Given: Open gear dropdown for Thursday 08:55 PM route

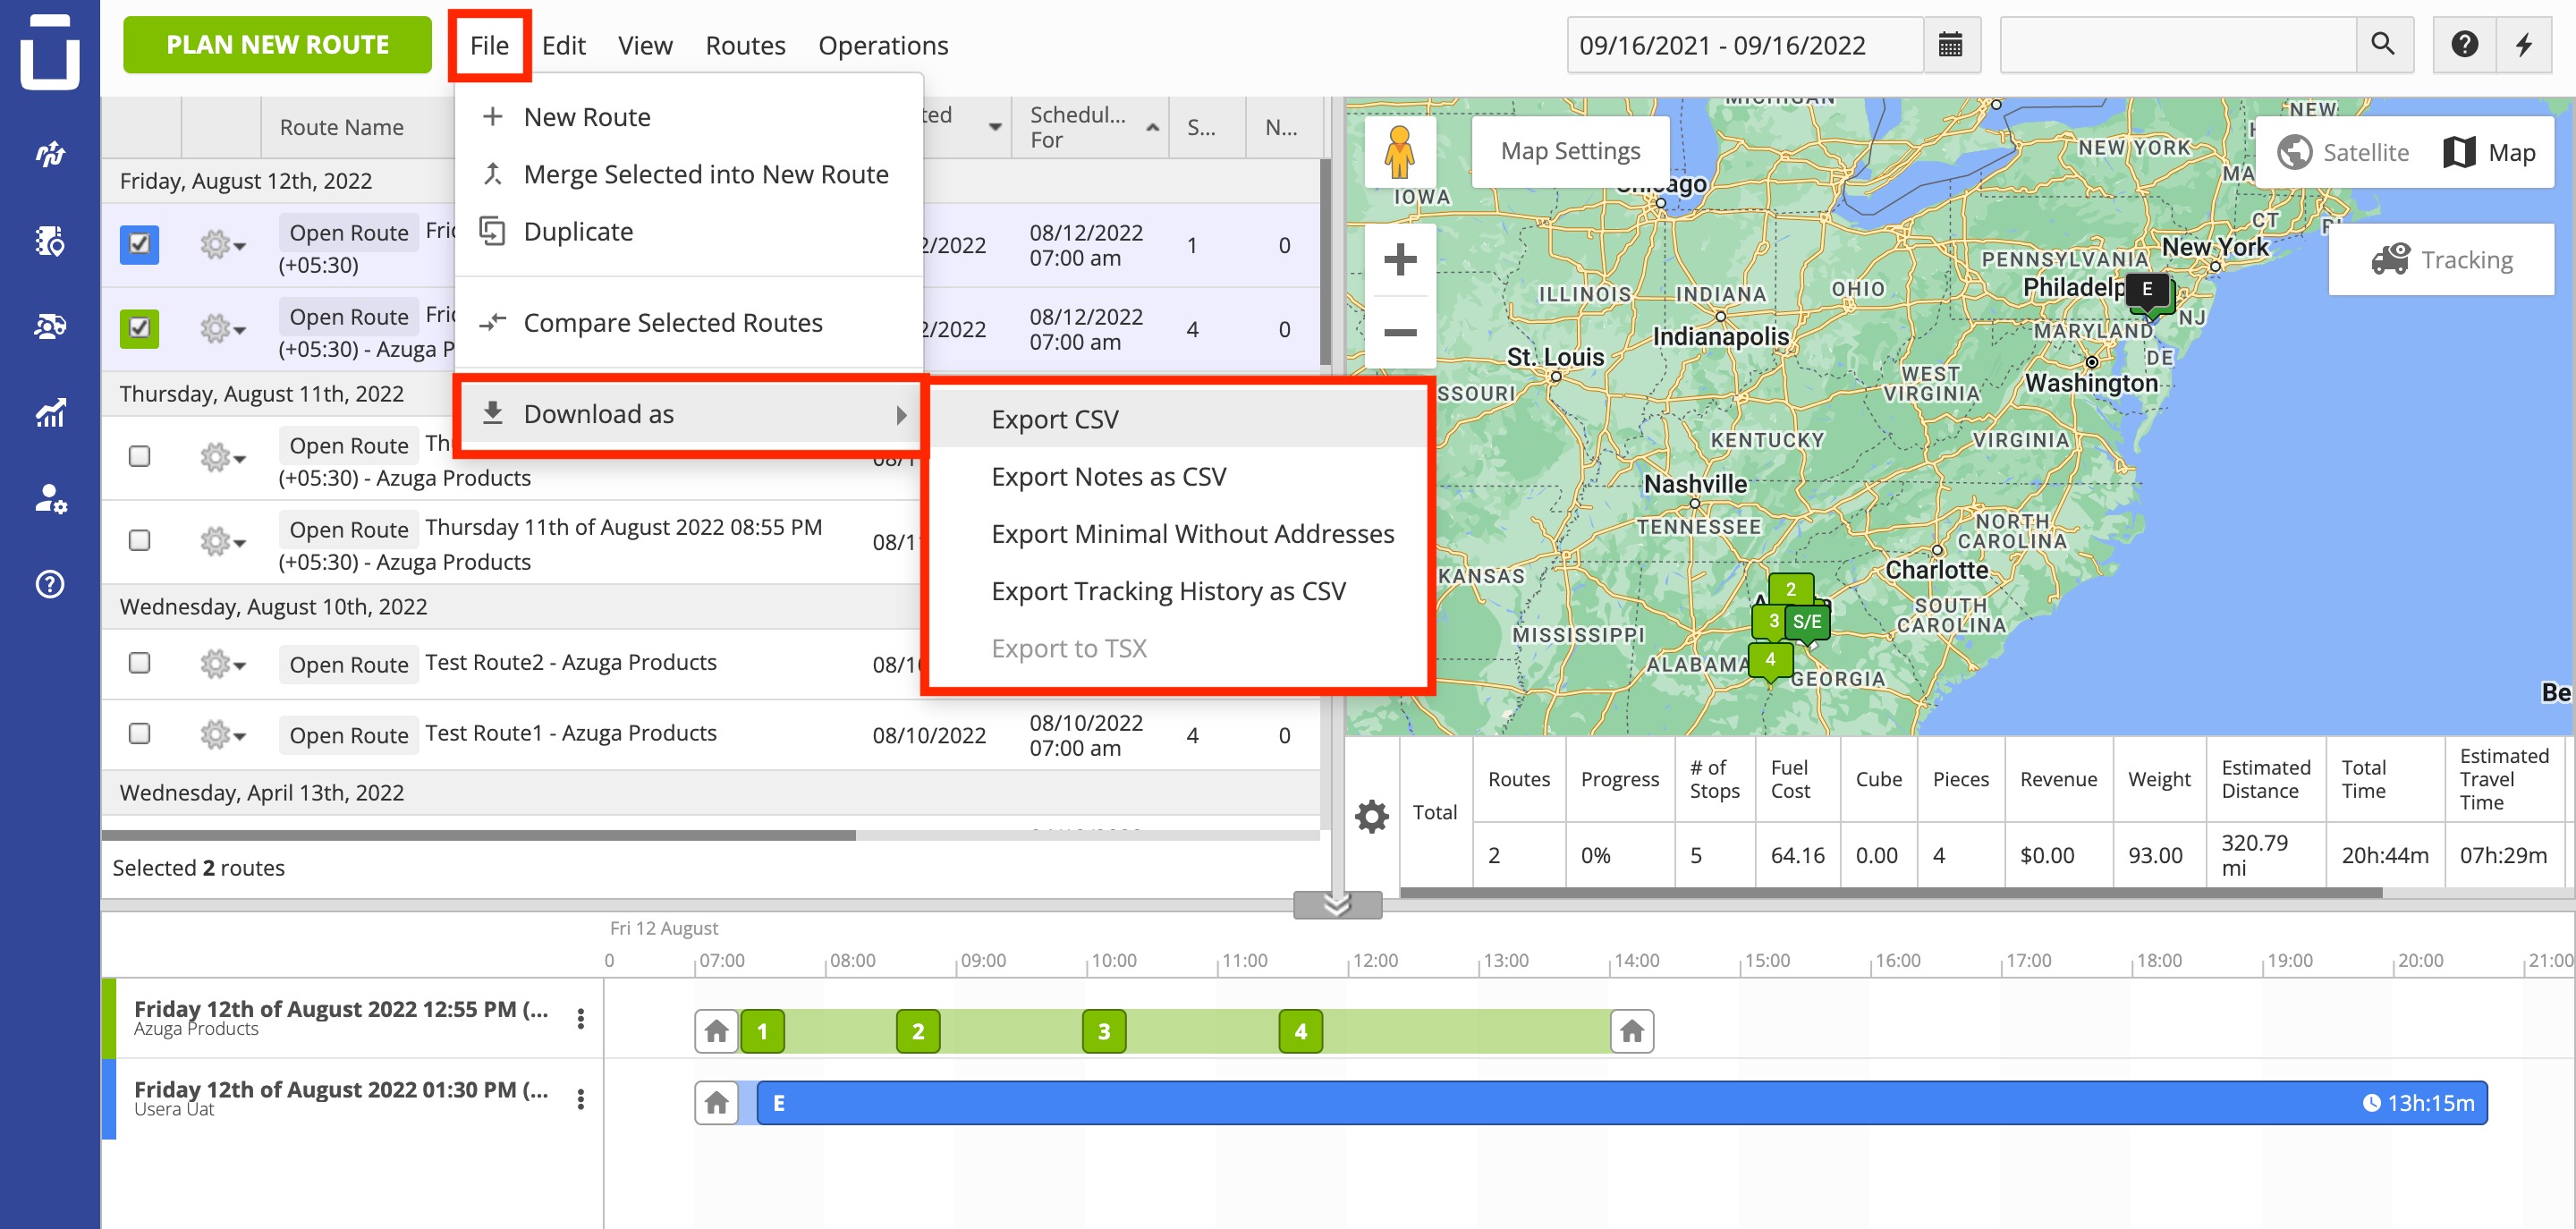Looking at the screenshot, I should pos(222,541).
